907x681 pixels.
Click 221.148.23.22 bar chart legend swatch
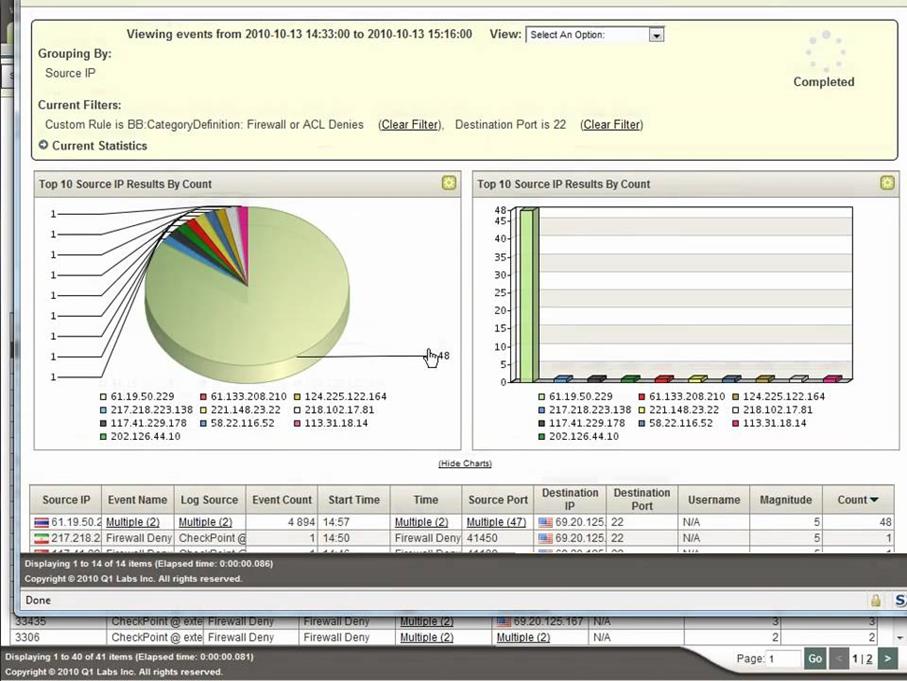[x=641, y=410]
